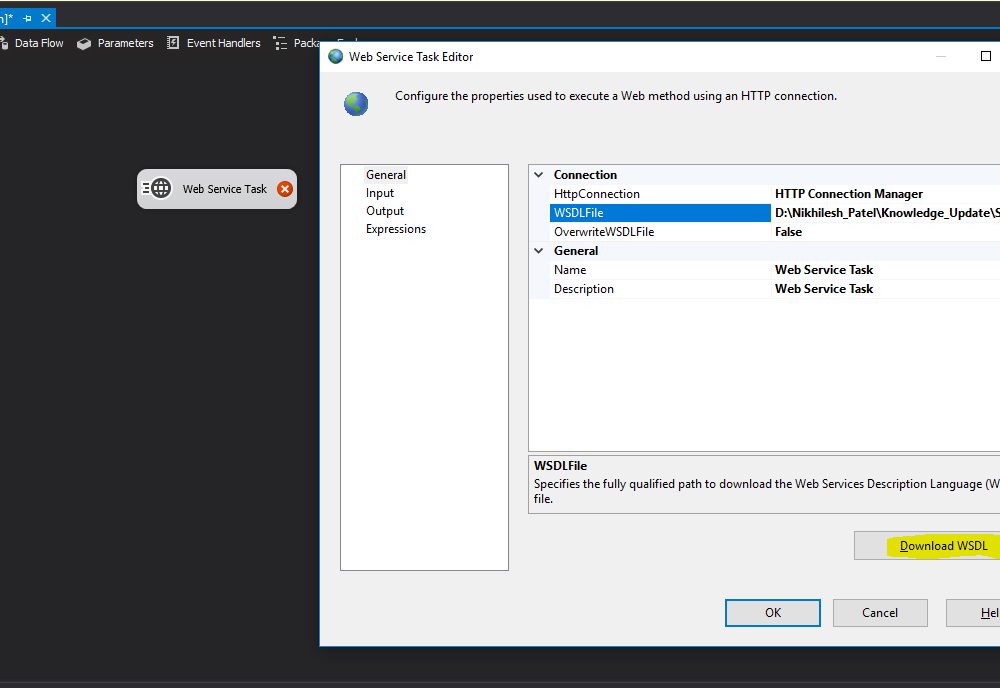Image resolution: width=1000 pixels, height=688 pixels.
Task: Collapse the General property group
Action: (539, 251)
